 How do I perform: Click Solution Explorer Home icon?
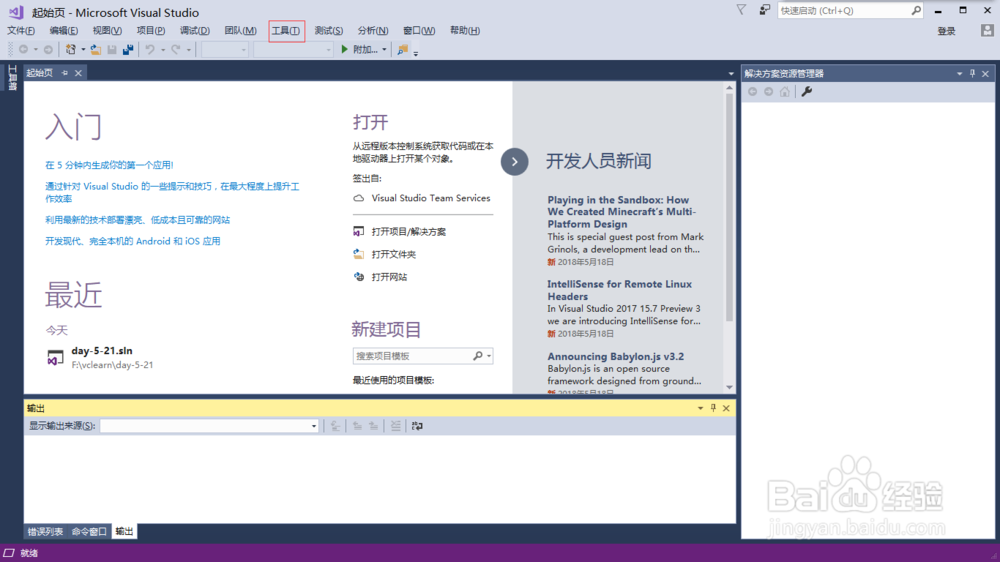click(x=784, y=92)
